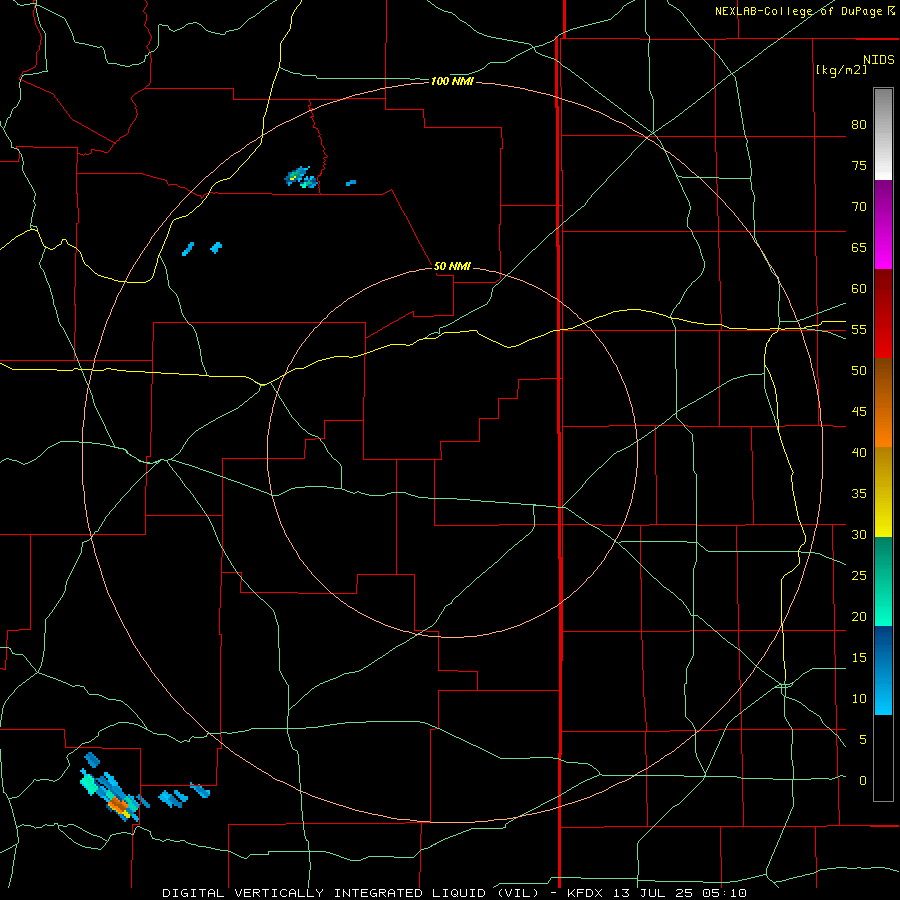Click the 65 value on VIL scale
This screenshot has width=900, height=900.
coord(859,247)
